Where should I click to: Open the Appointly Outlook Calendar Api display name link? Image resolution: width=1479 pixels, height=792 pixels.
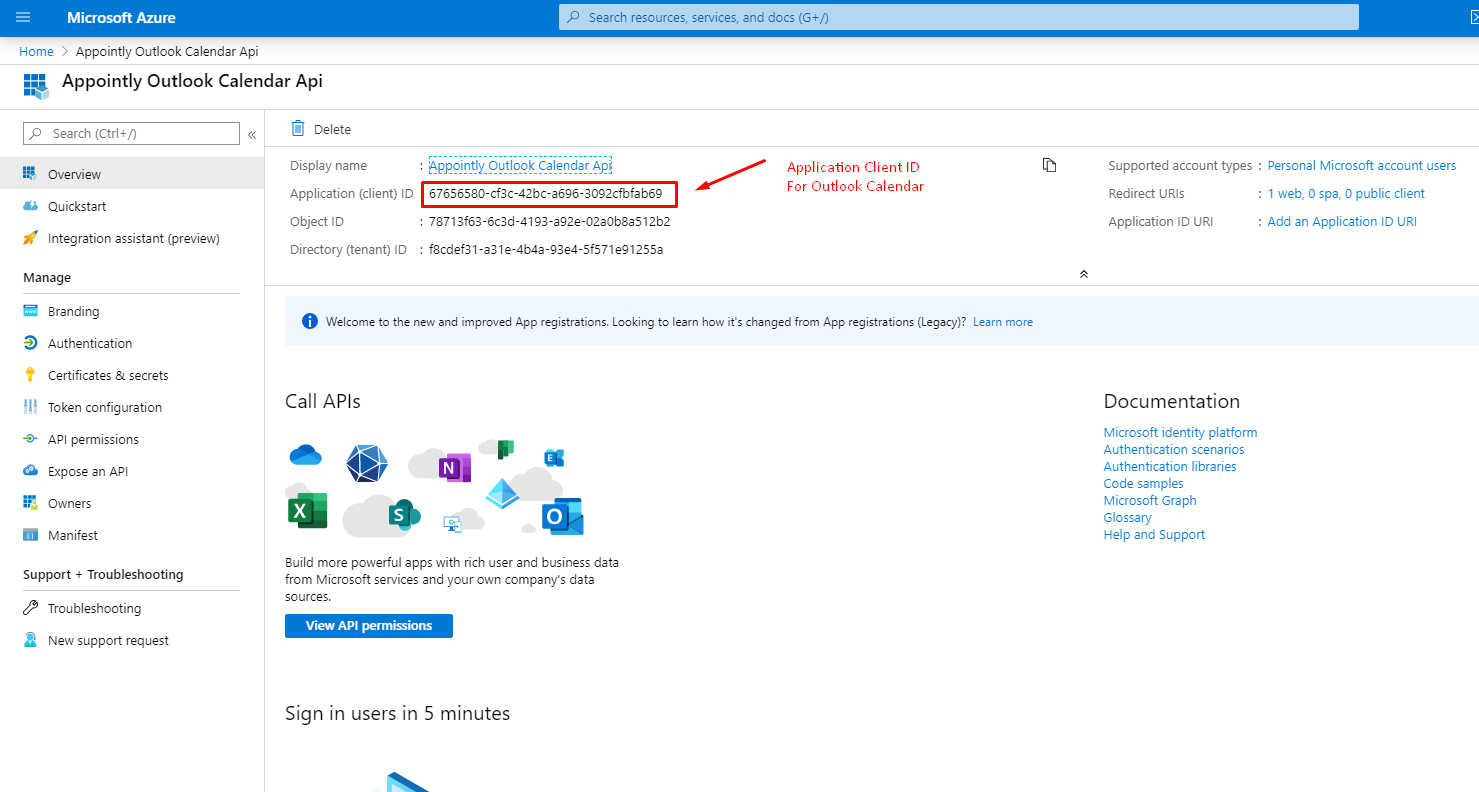coord(520,166)
